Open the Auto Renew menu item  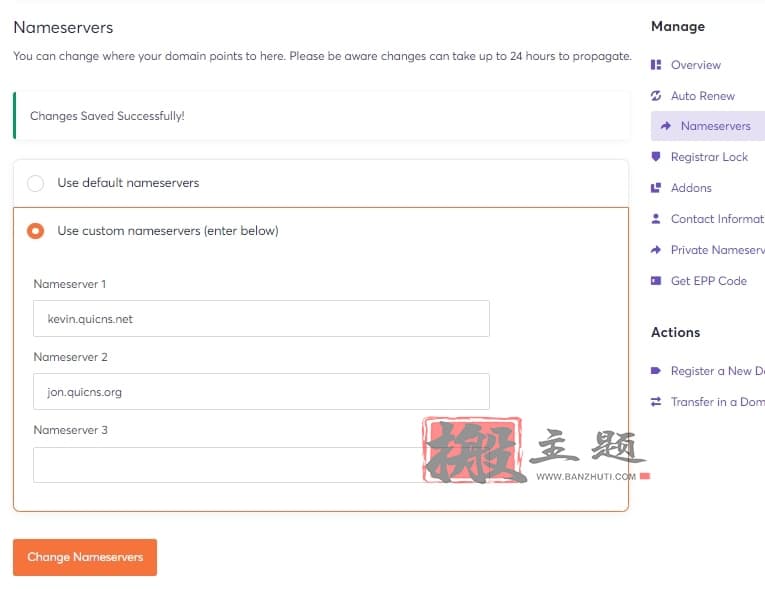[703, 96]
